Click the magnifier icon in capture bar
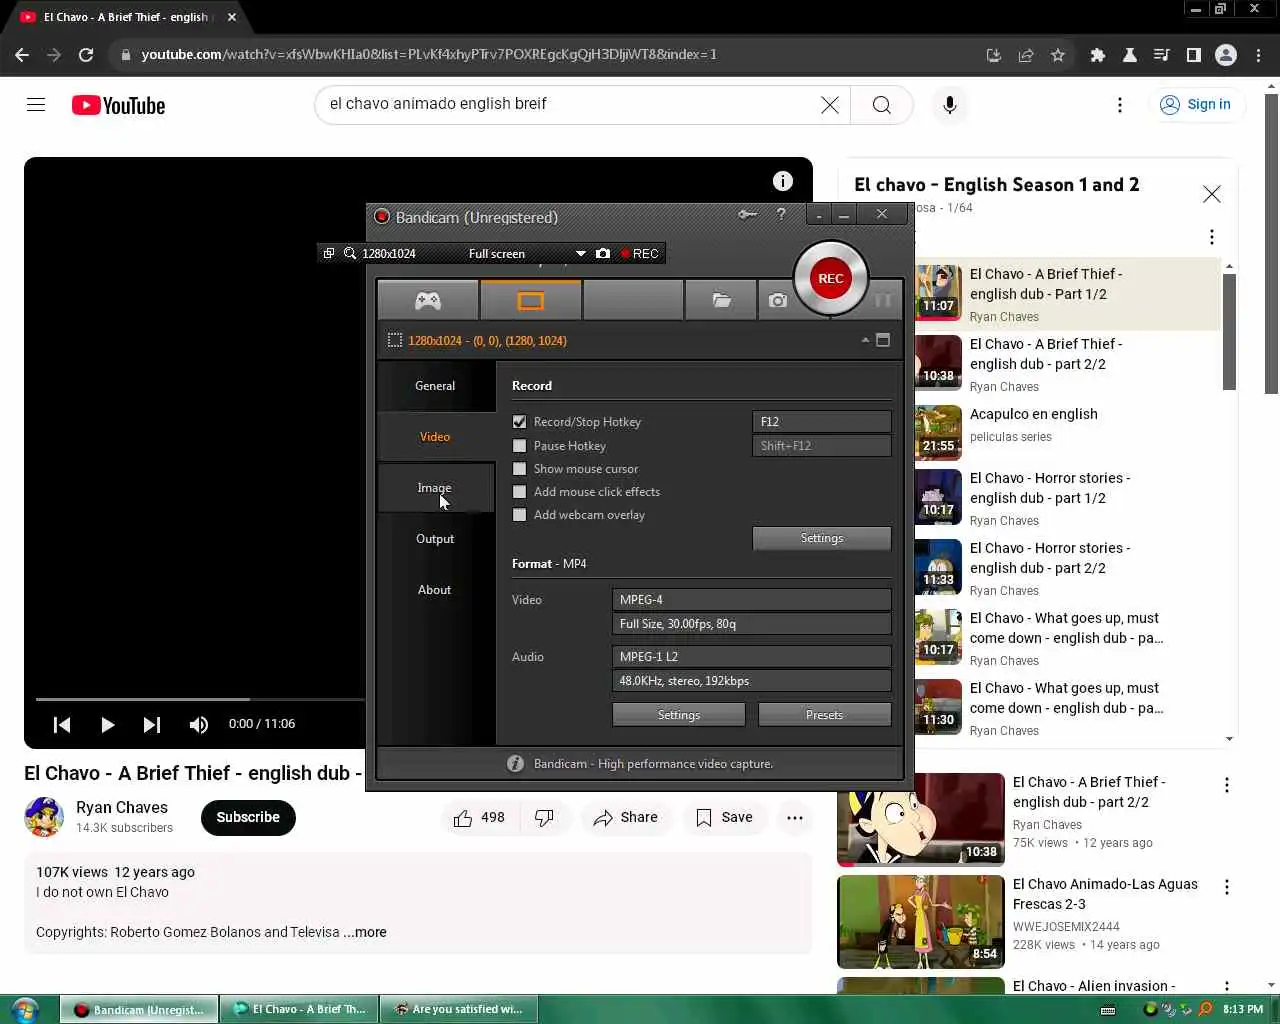The height and width of the screenshot is (1024, 1280). click(x=350, y=253)
